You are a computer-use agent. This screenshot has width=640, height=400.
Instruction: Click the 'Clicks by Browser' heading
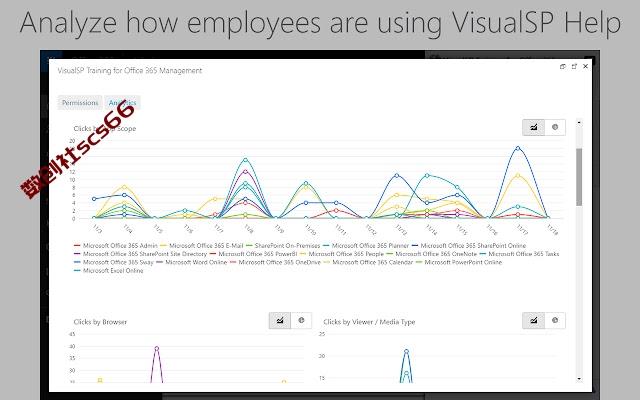pyautogui.click(x=100, y=322)
